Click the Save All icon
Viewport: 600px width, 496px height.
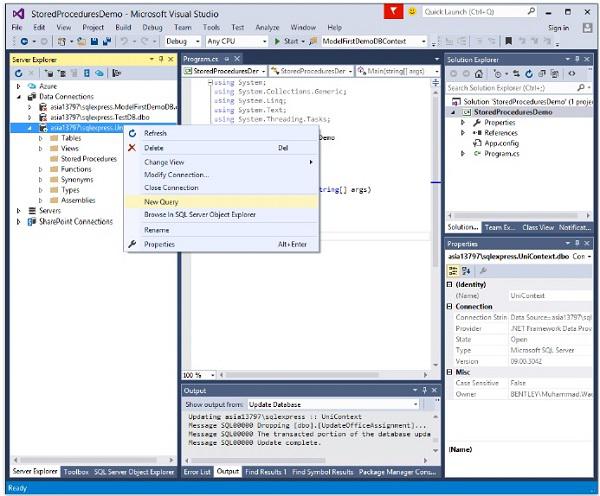107,41
